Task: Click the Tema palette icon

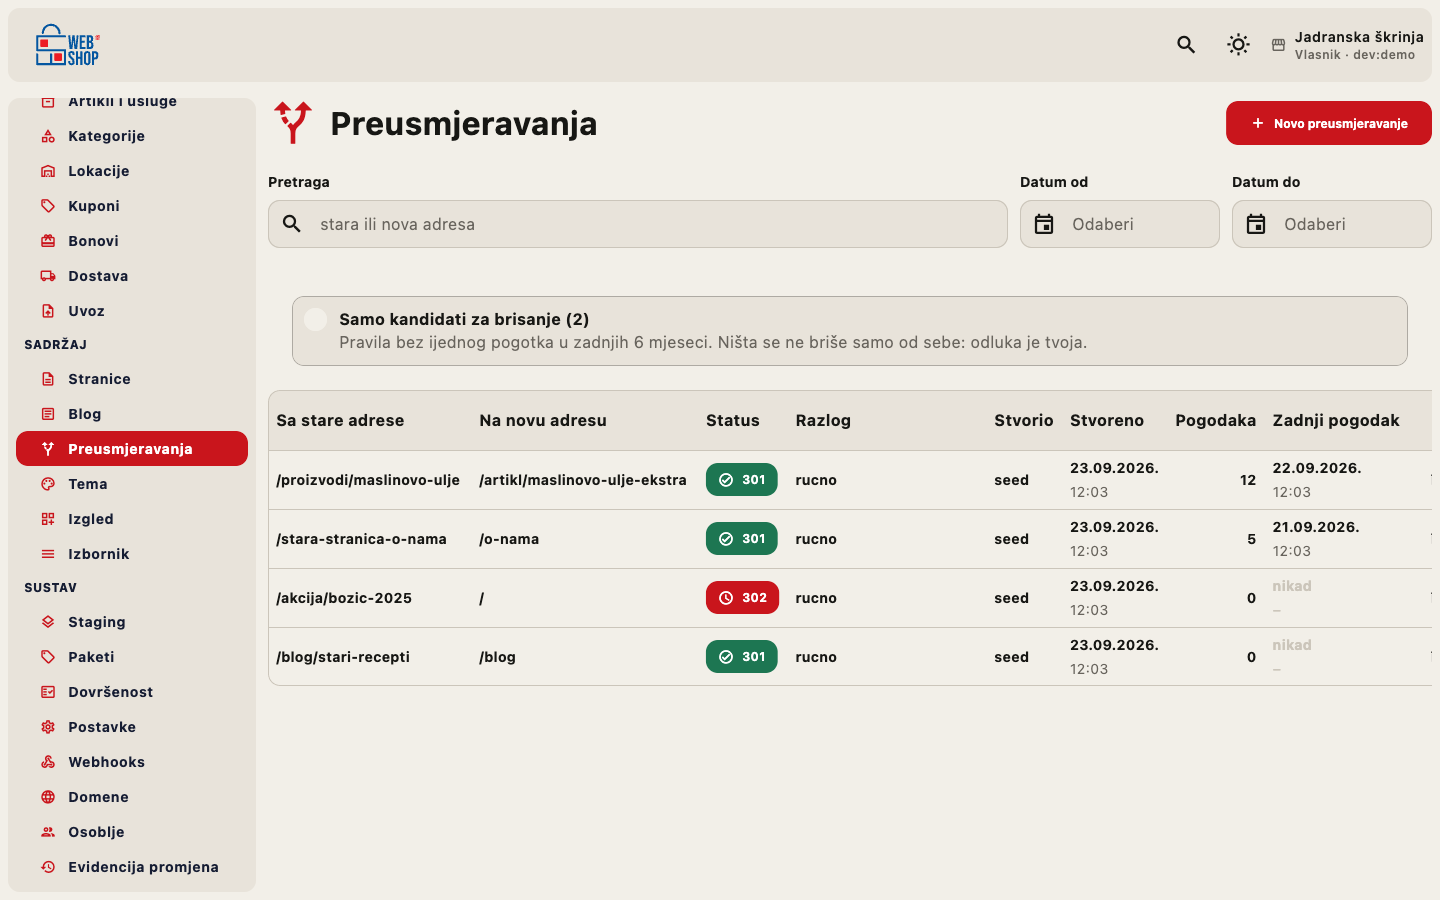Action: point(48,484)
